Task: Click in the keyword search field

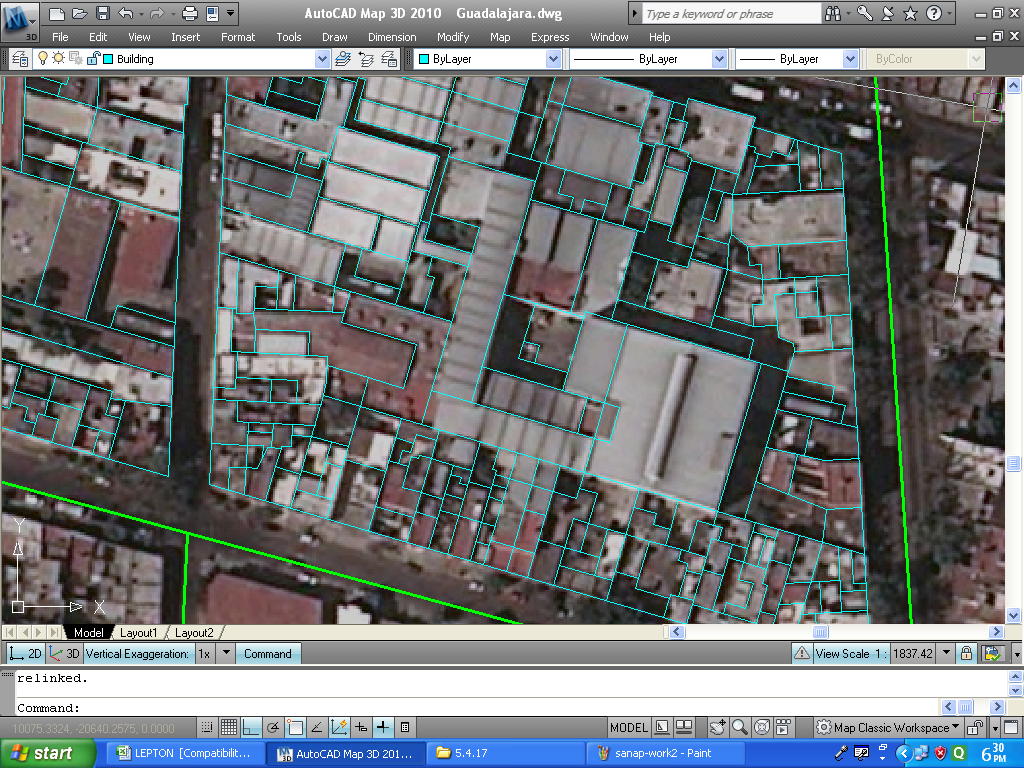Action: [730, 14]
